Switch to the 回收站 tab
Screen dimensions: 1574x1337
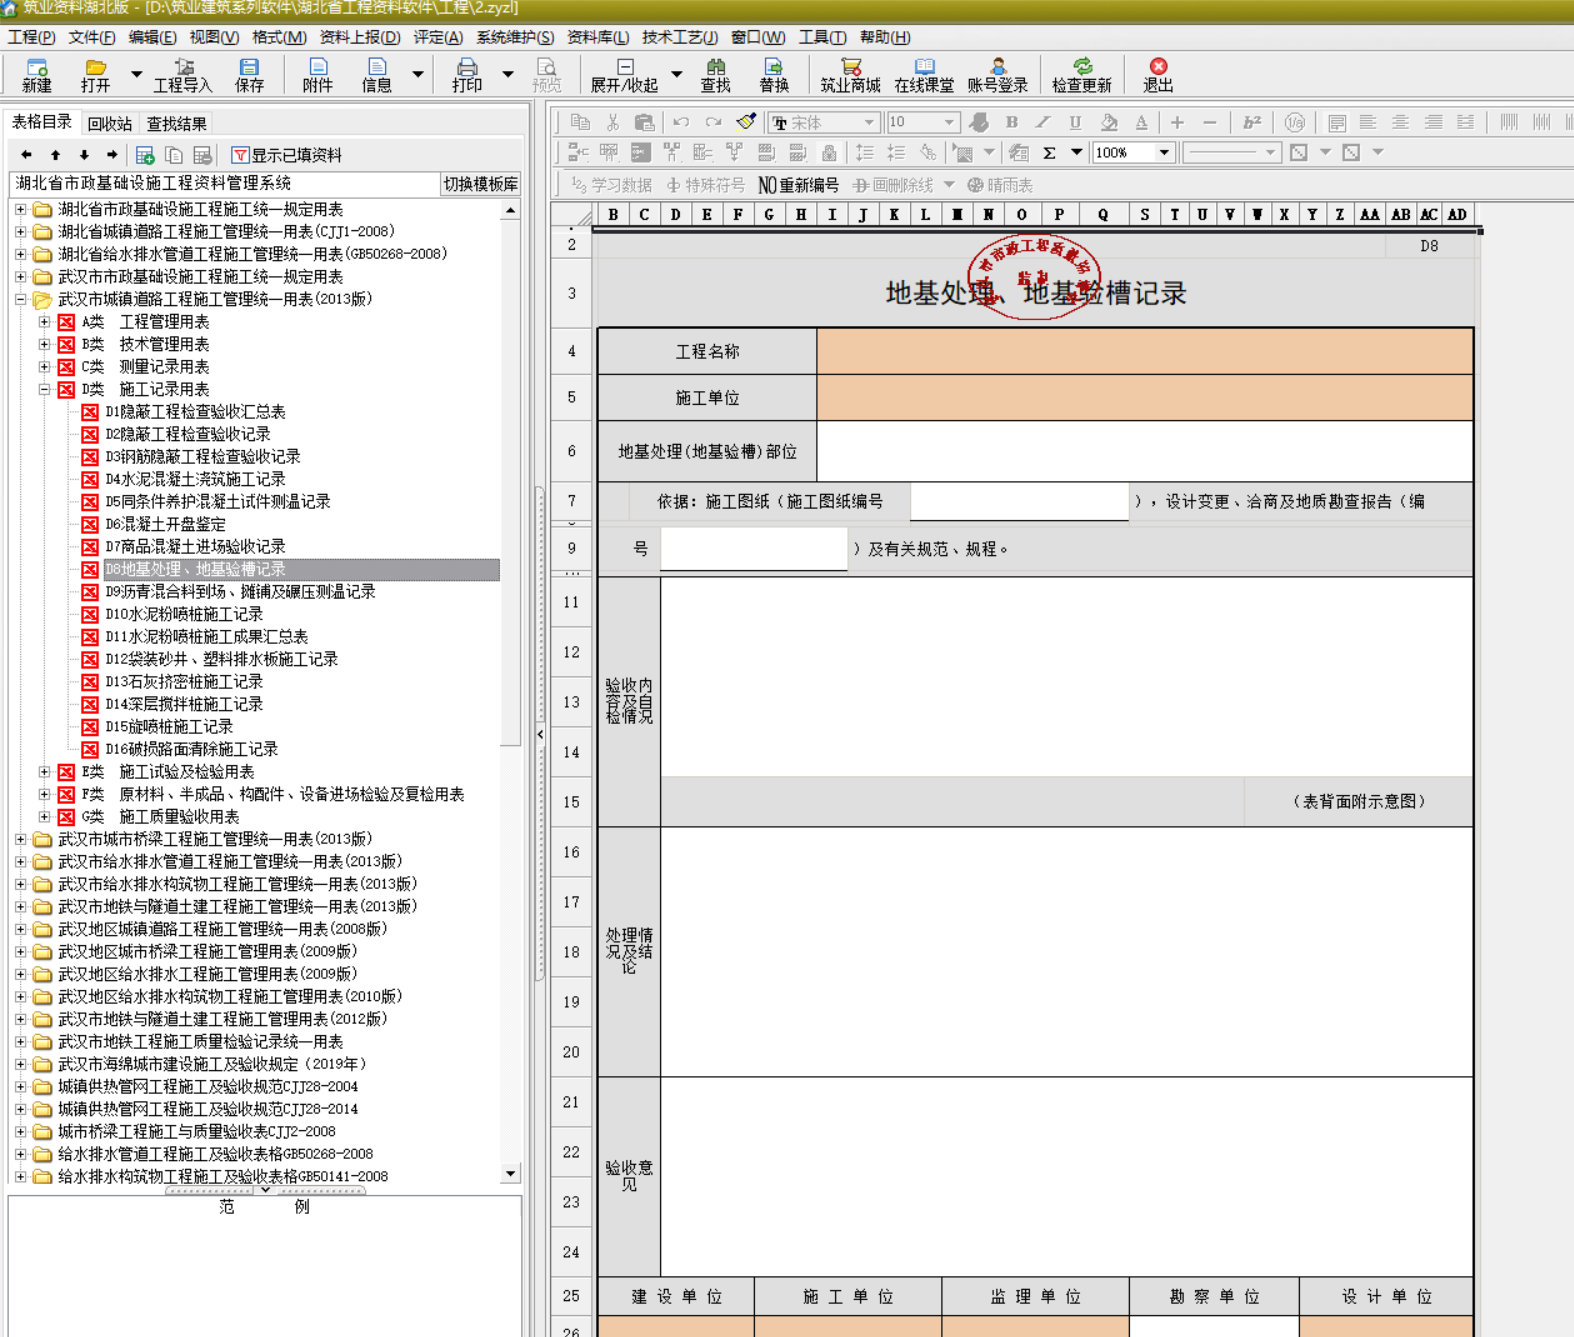[110, 124]
